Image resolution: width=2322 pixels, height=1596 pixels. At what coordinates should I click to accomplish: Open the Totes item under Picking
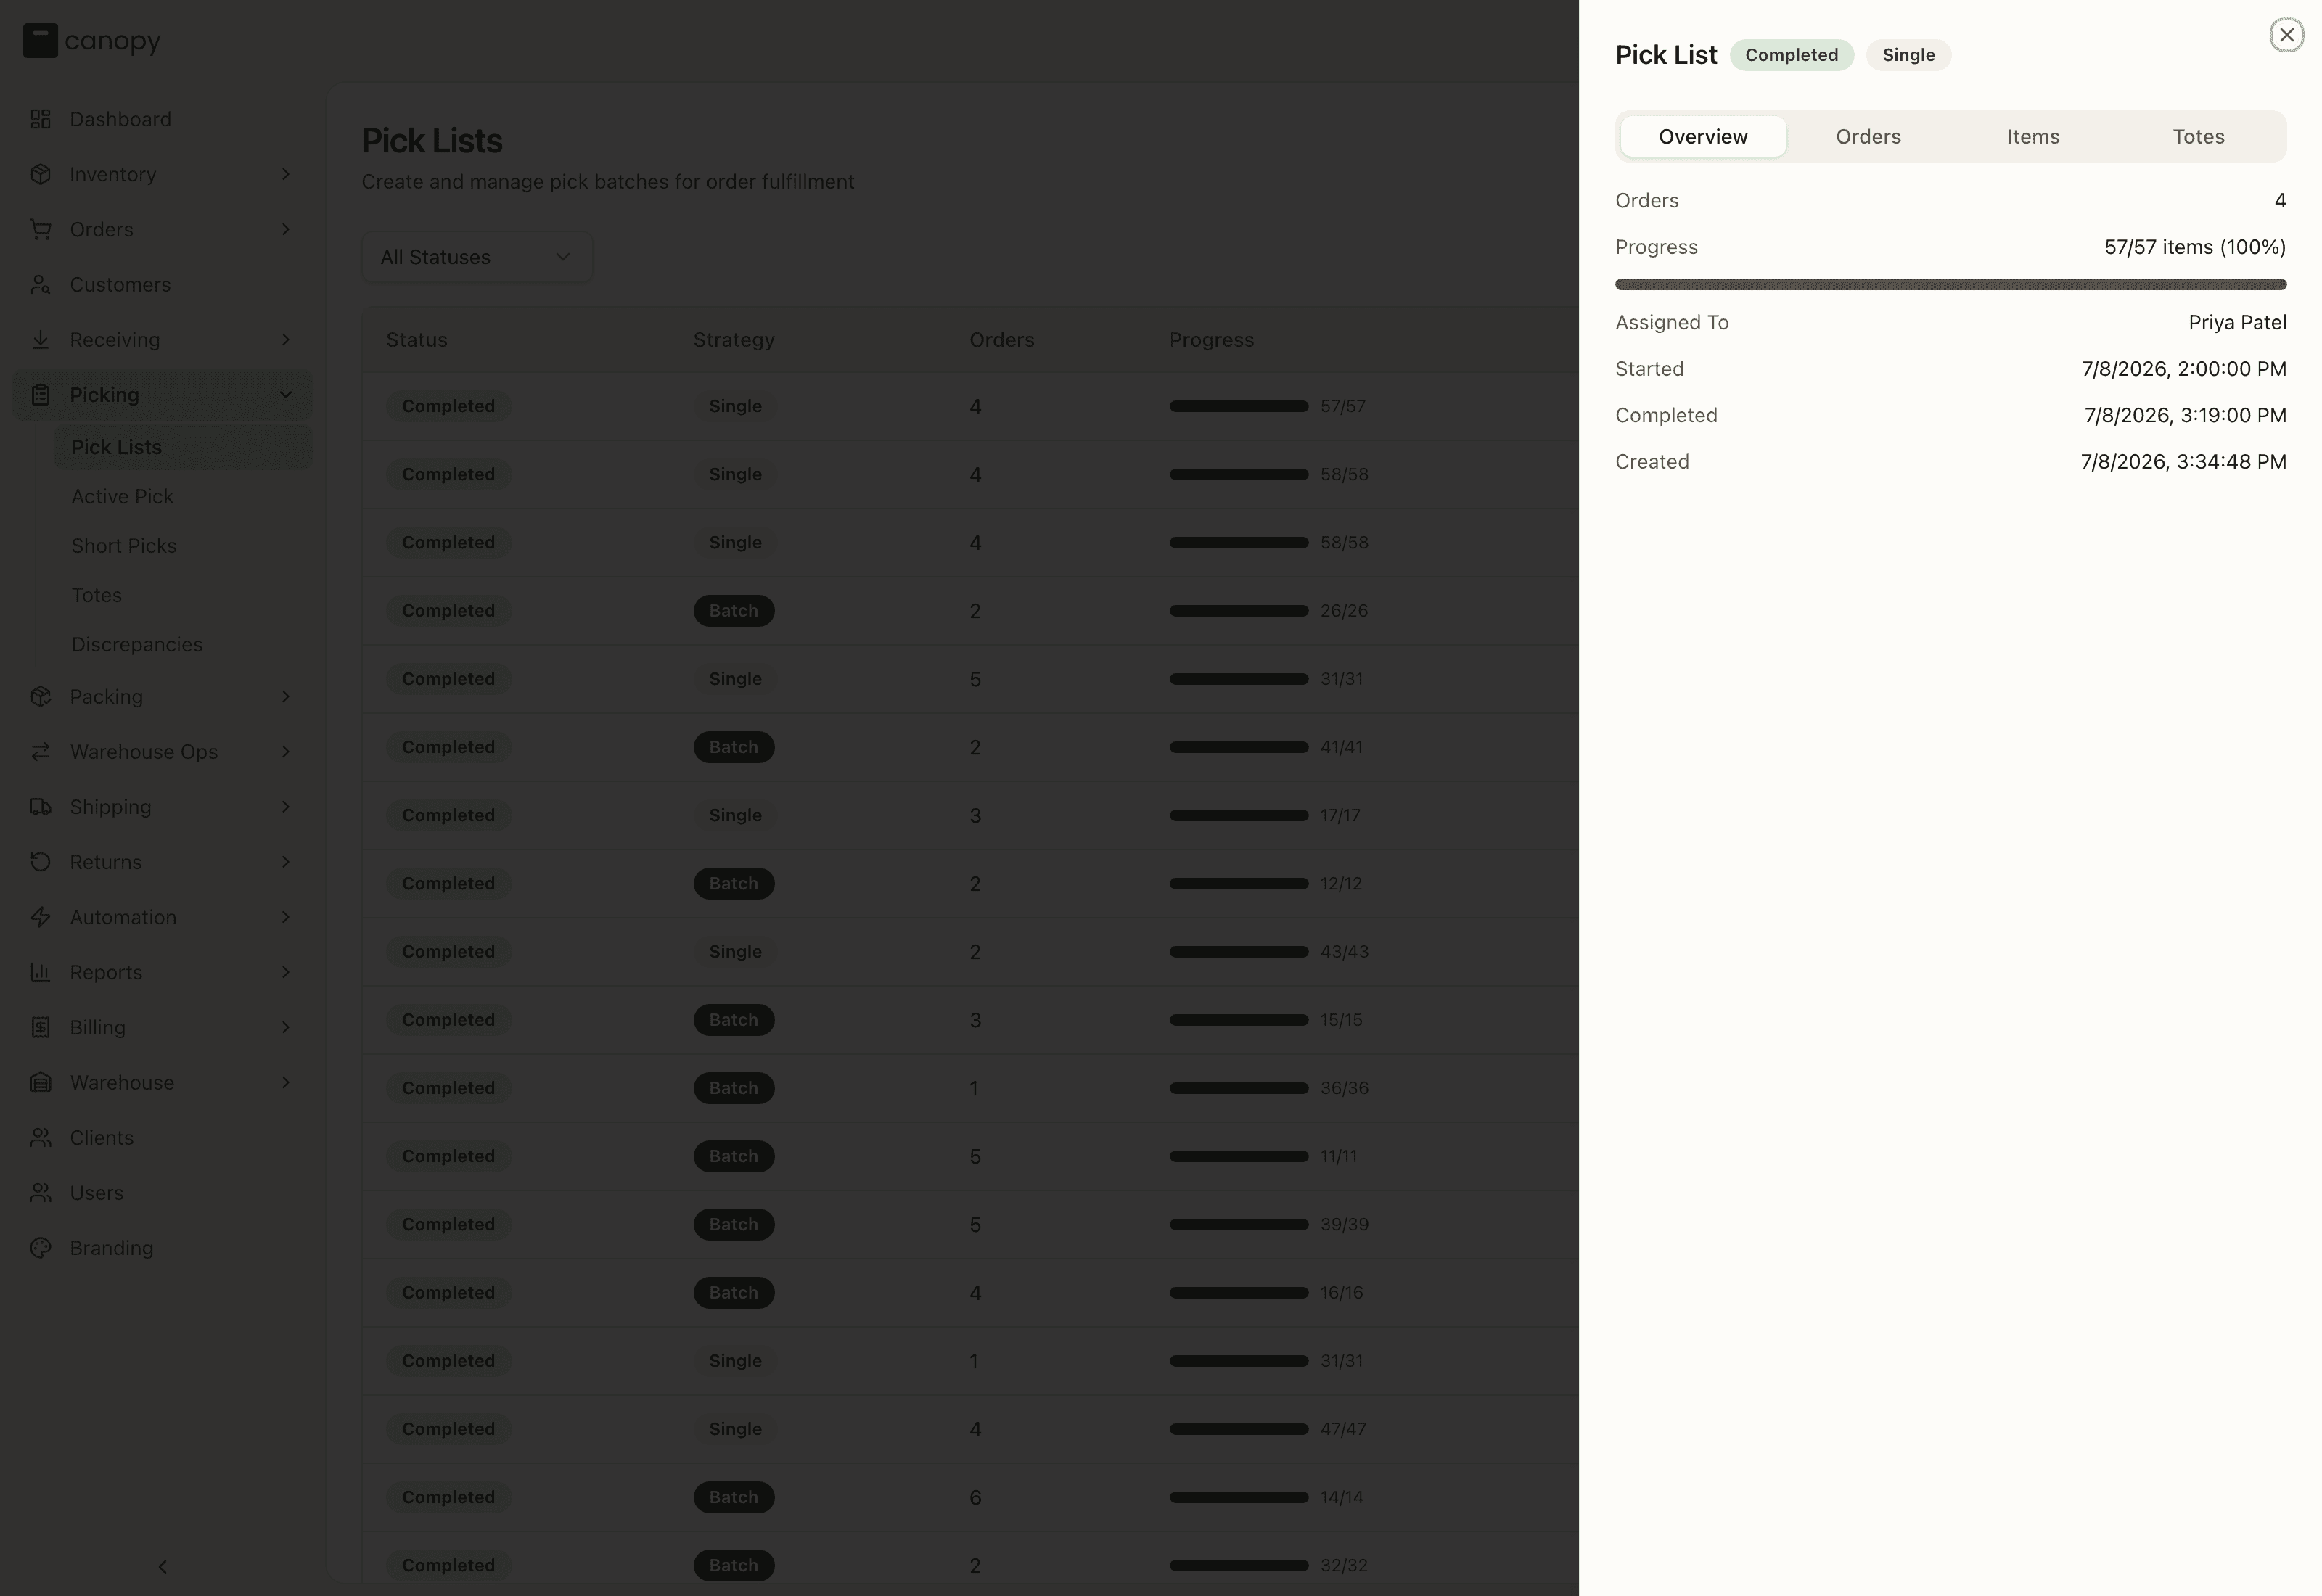(x=183, y=595)
